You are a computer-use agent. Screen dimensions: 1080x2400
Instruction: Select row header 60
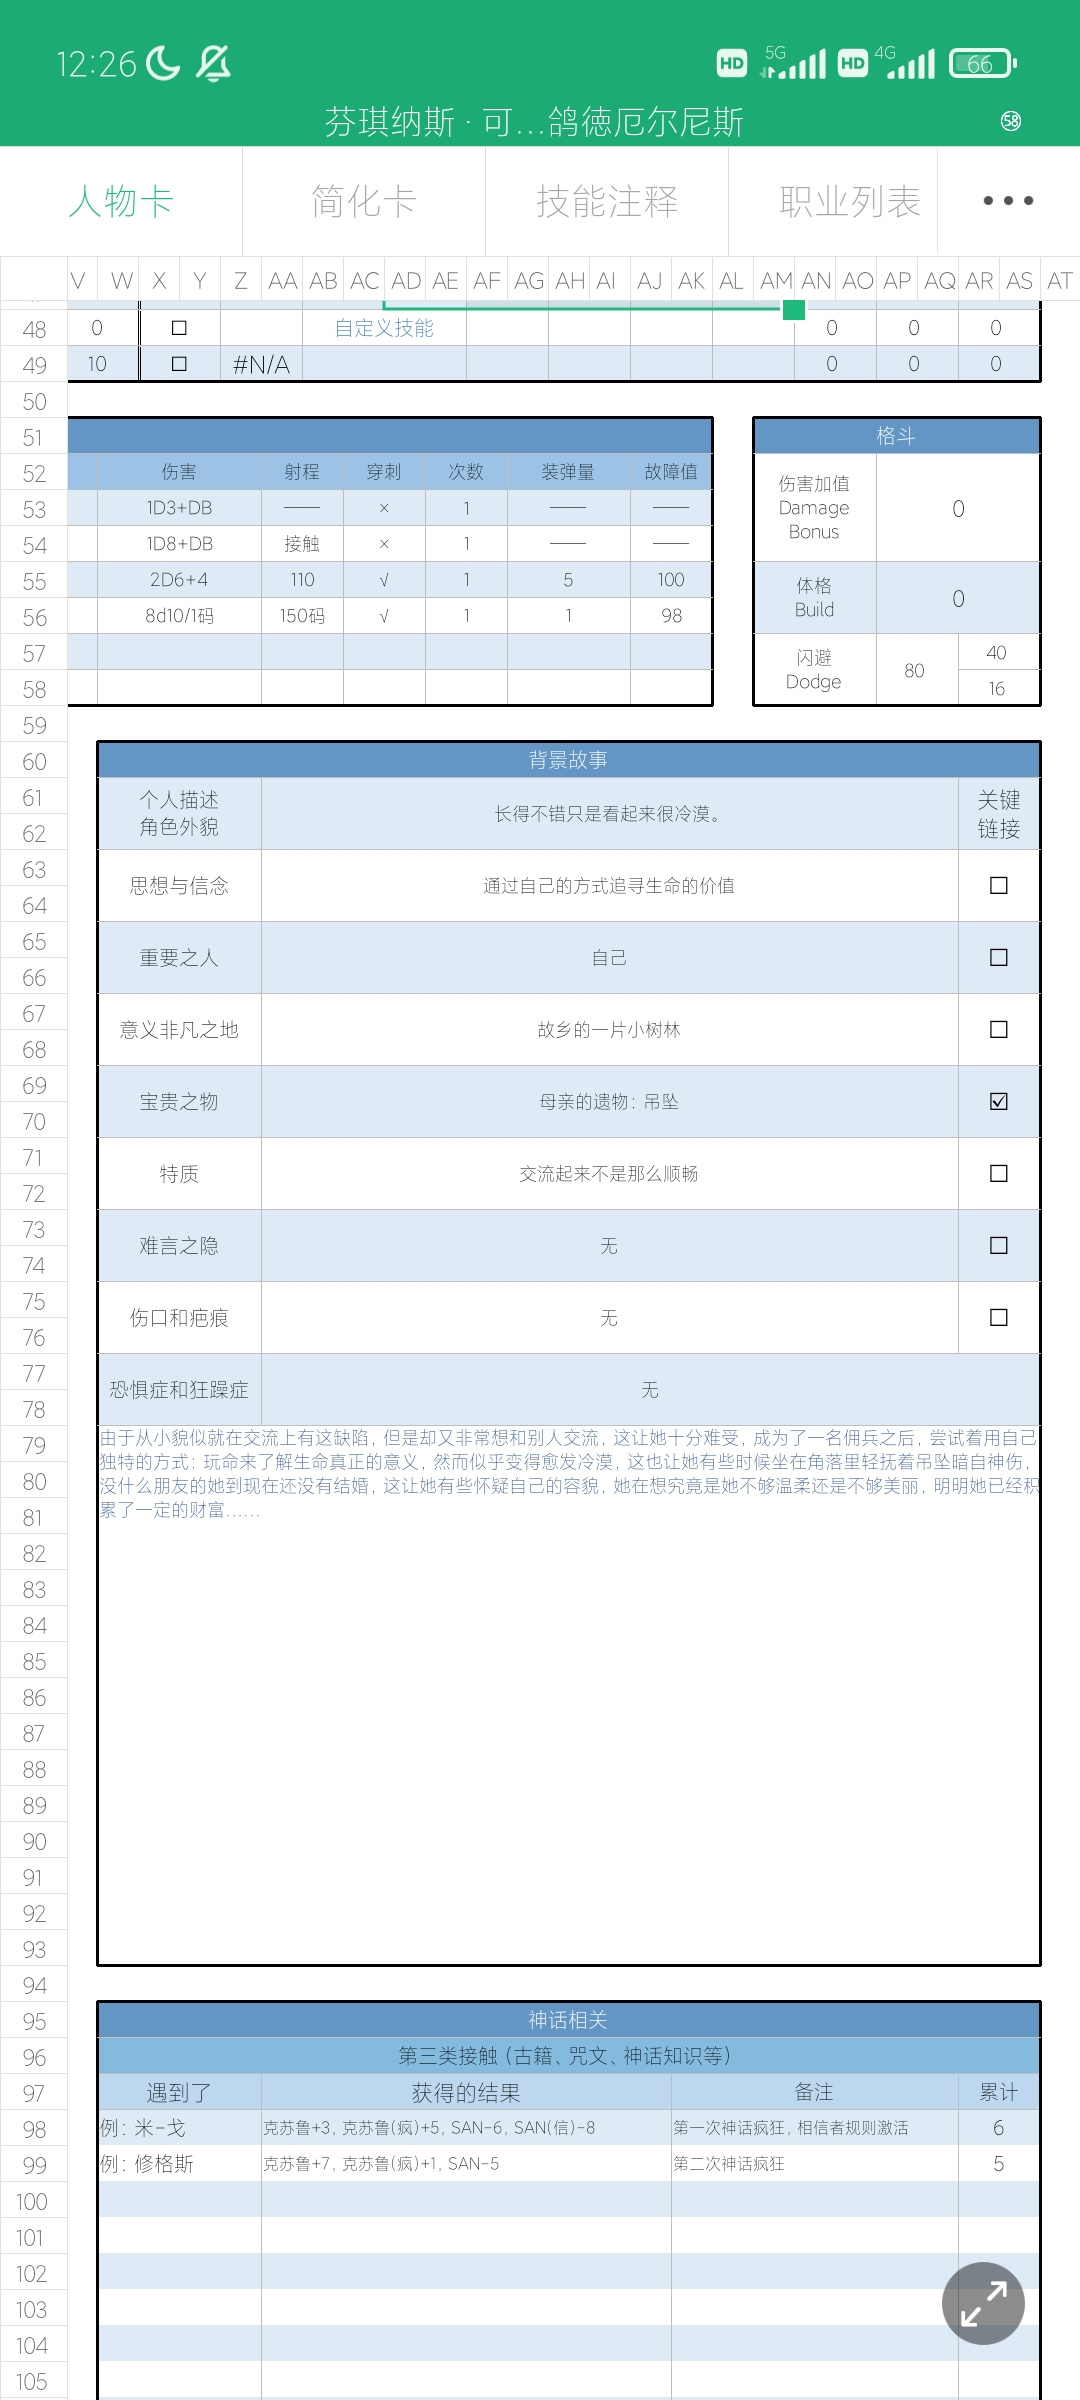coord(34,762)
